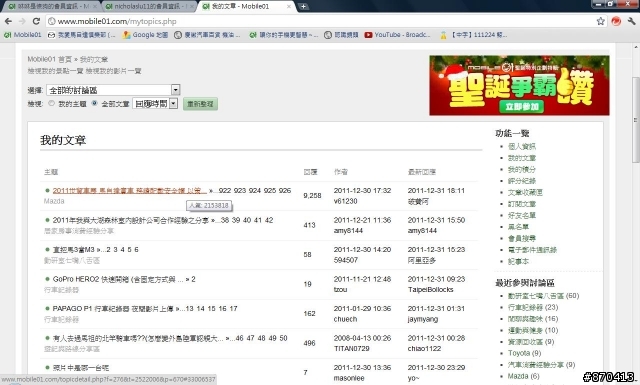Screen dimensions: 640x385
Task: Open 文章收藏匣 in the sidebar
Action: coord(525,192)
